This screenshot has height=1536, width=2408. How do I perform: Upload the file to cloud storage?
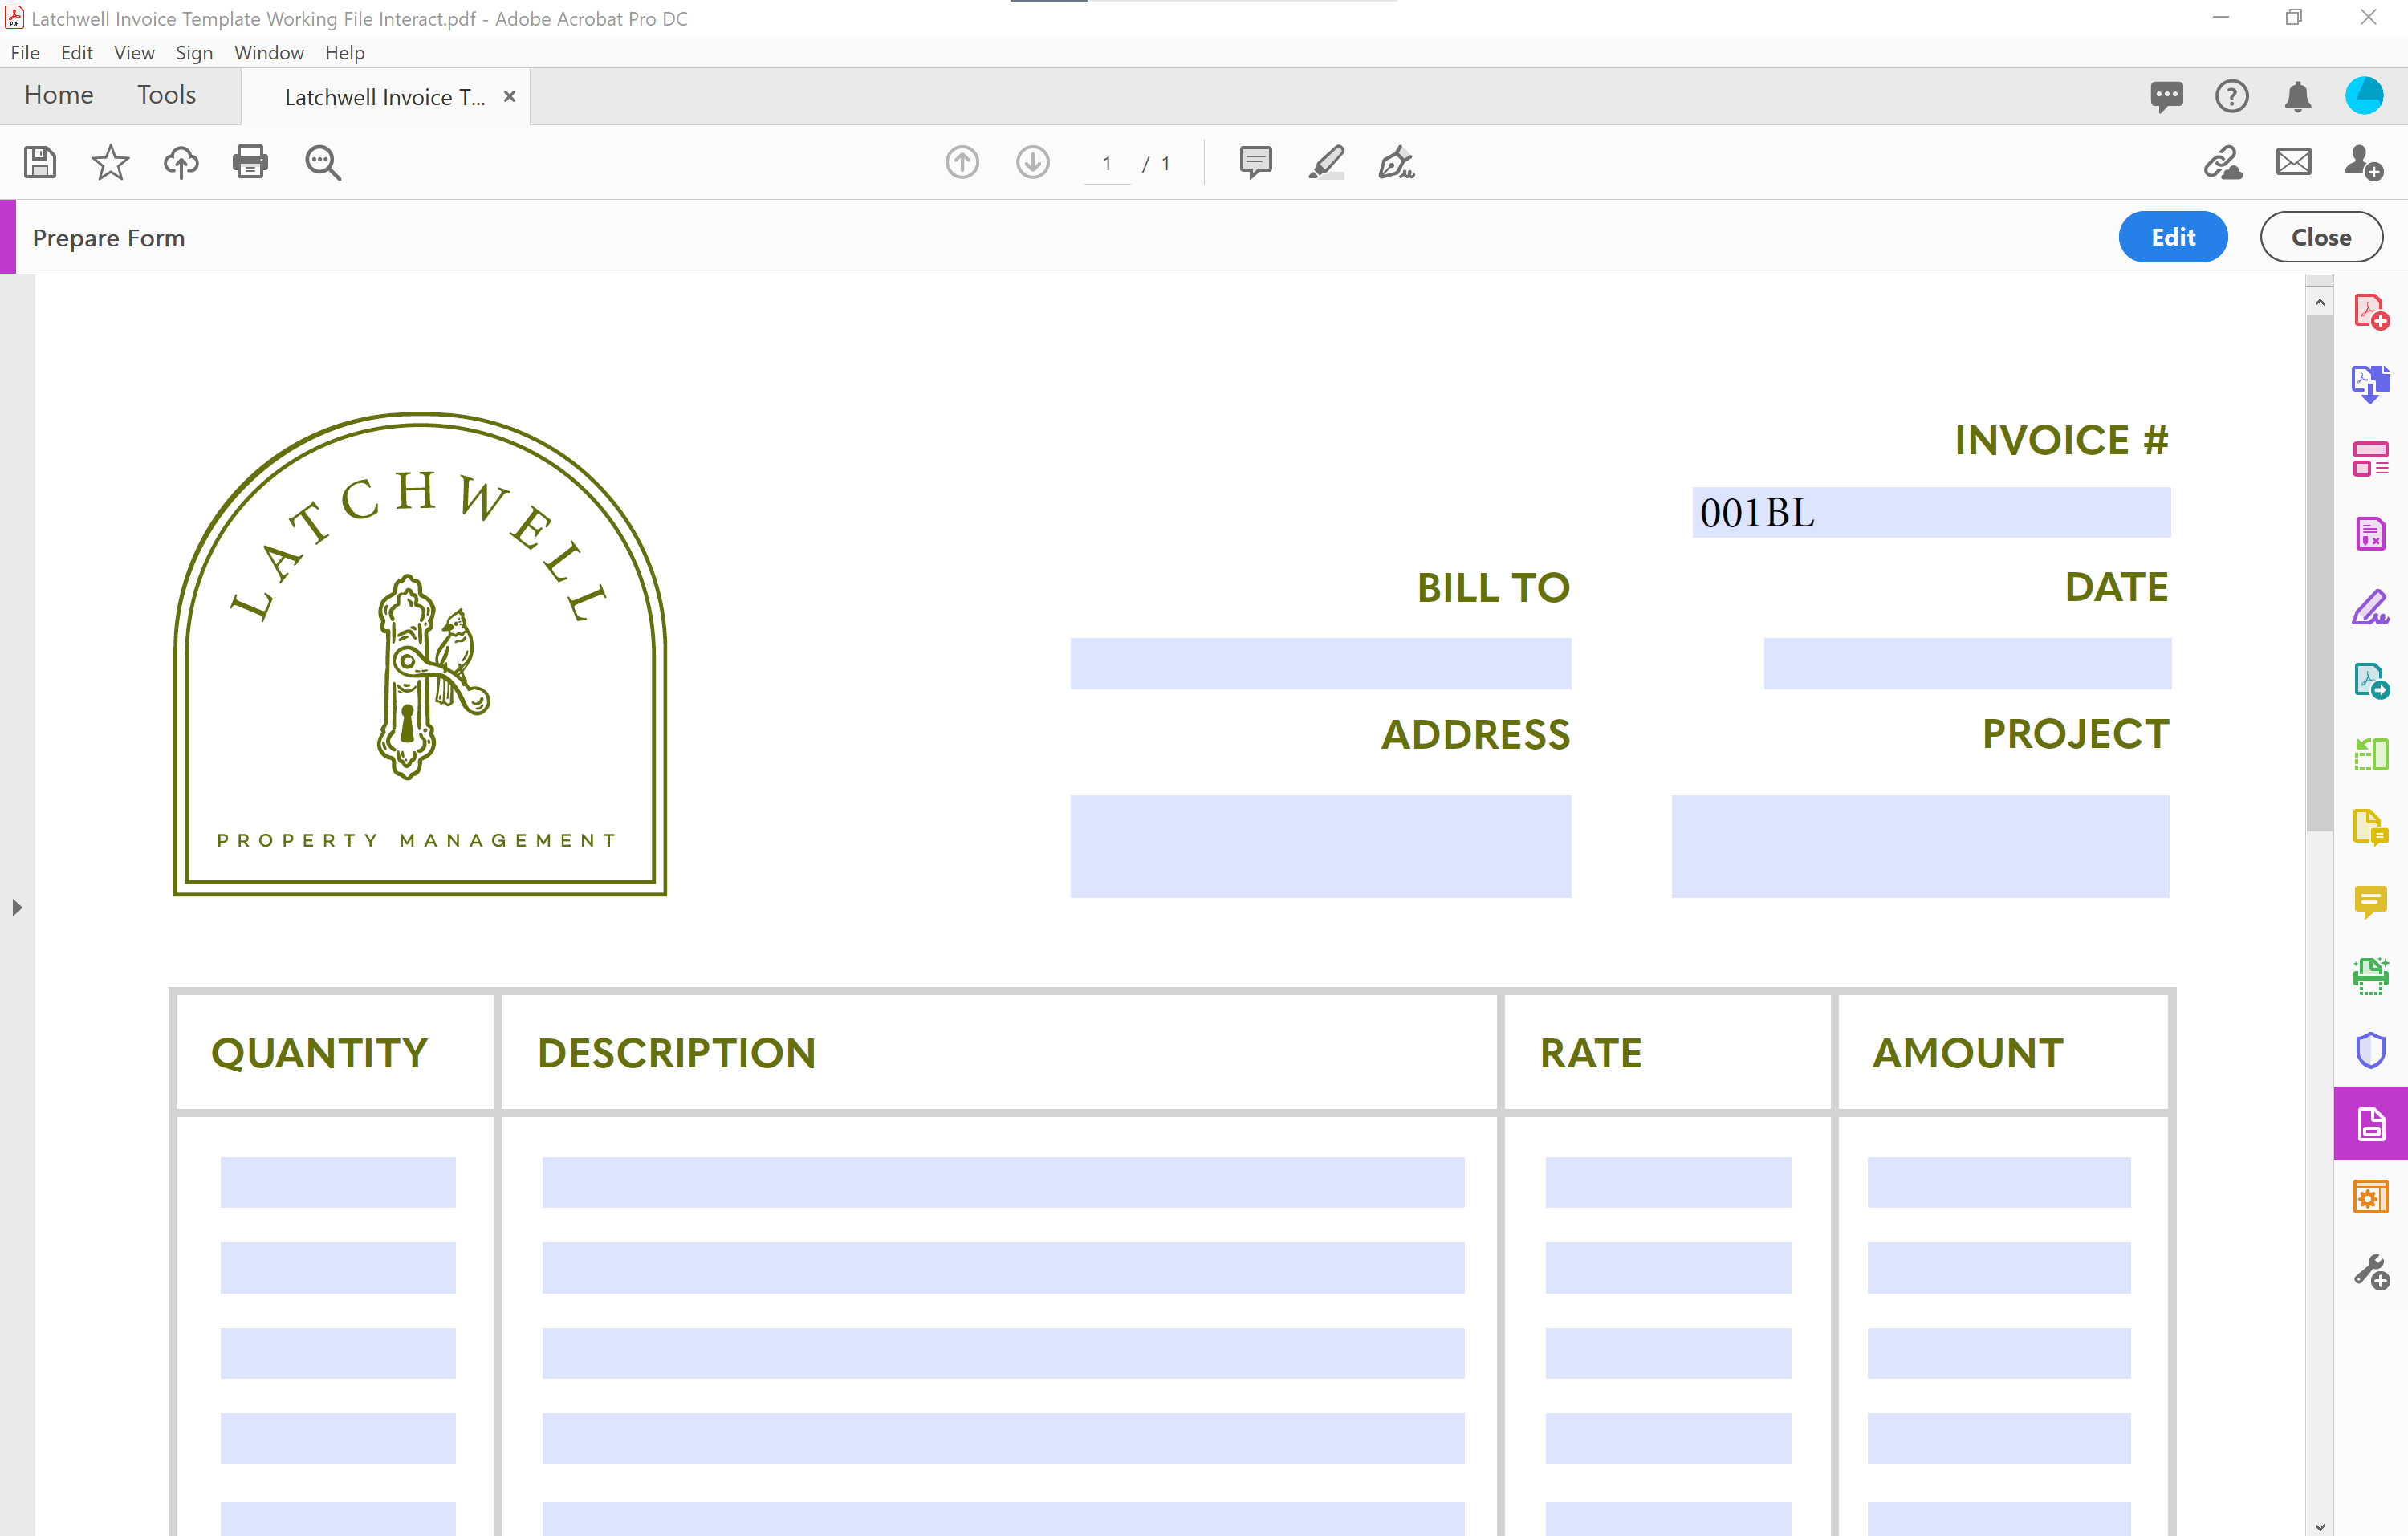[181, 162]
